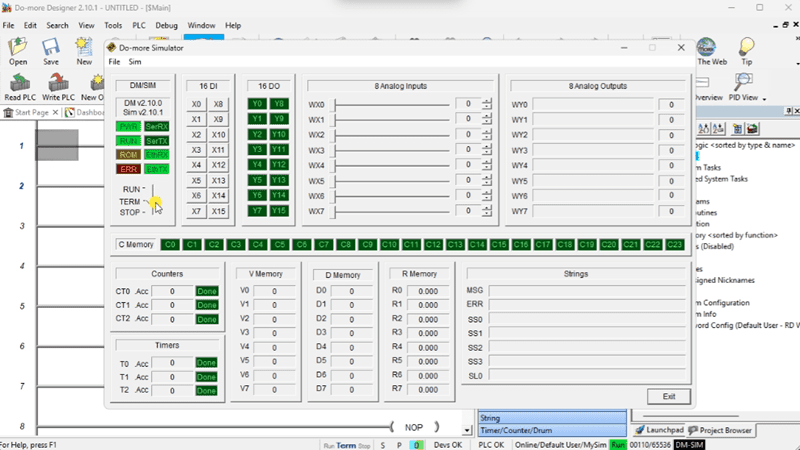Click the Exit button in simulator
Viewport: 800px width, 450px height.
[668, 396]
